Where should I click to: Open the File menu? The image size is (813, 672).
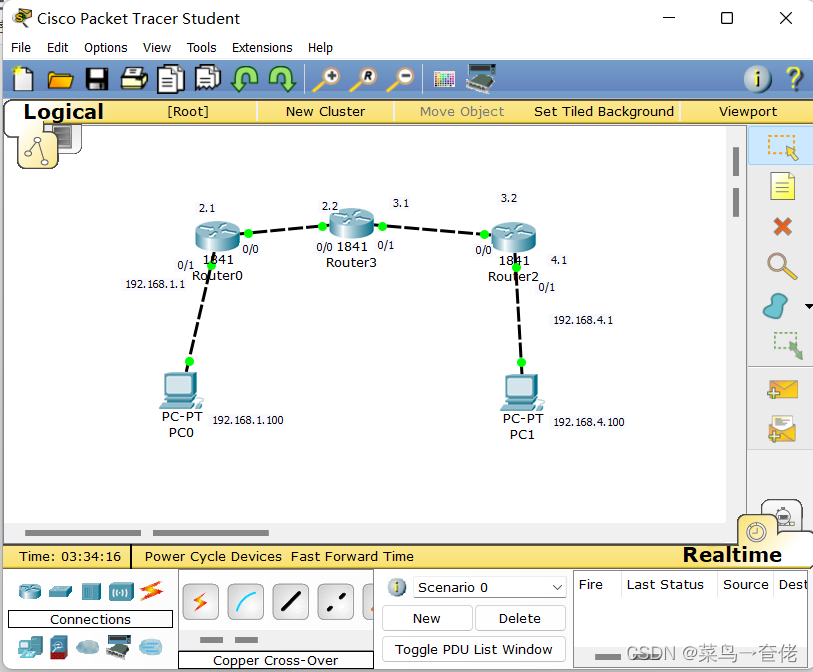pyautogui.click(x=21, y=48)
